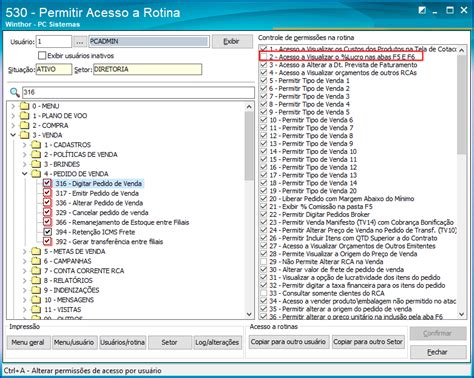Viewport: 474px width, 378px height.
Task: Toggle access for 317 - Emitir Pedido de Venda
Action: 47,193
